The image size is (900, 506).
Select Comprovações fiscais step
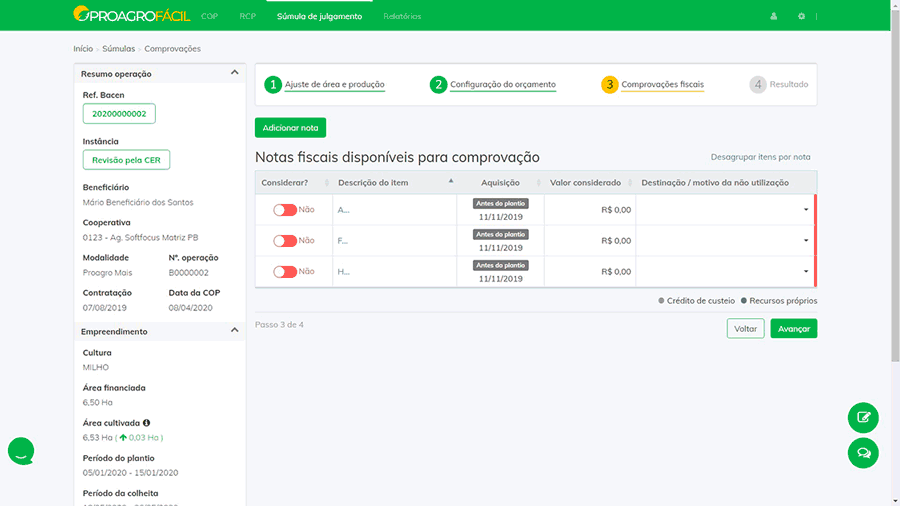662,84
